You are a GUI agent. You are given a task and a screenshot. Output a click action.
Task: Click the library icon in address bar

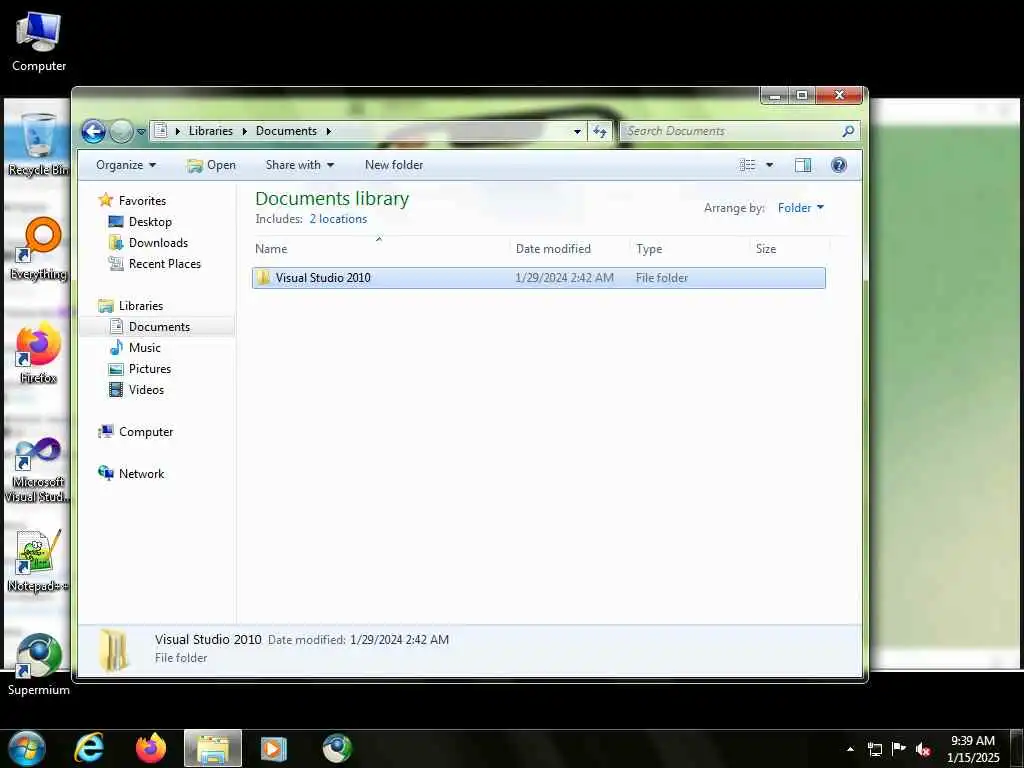pyautogui.click(x=160, y=131)
